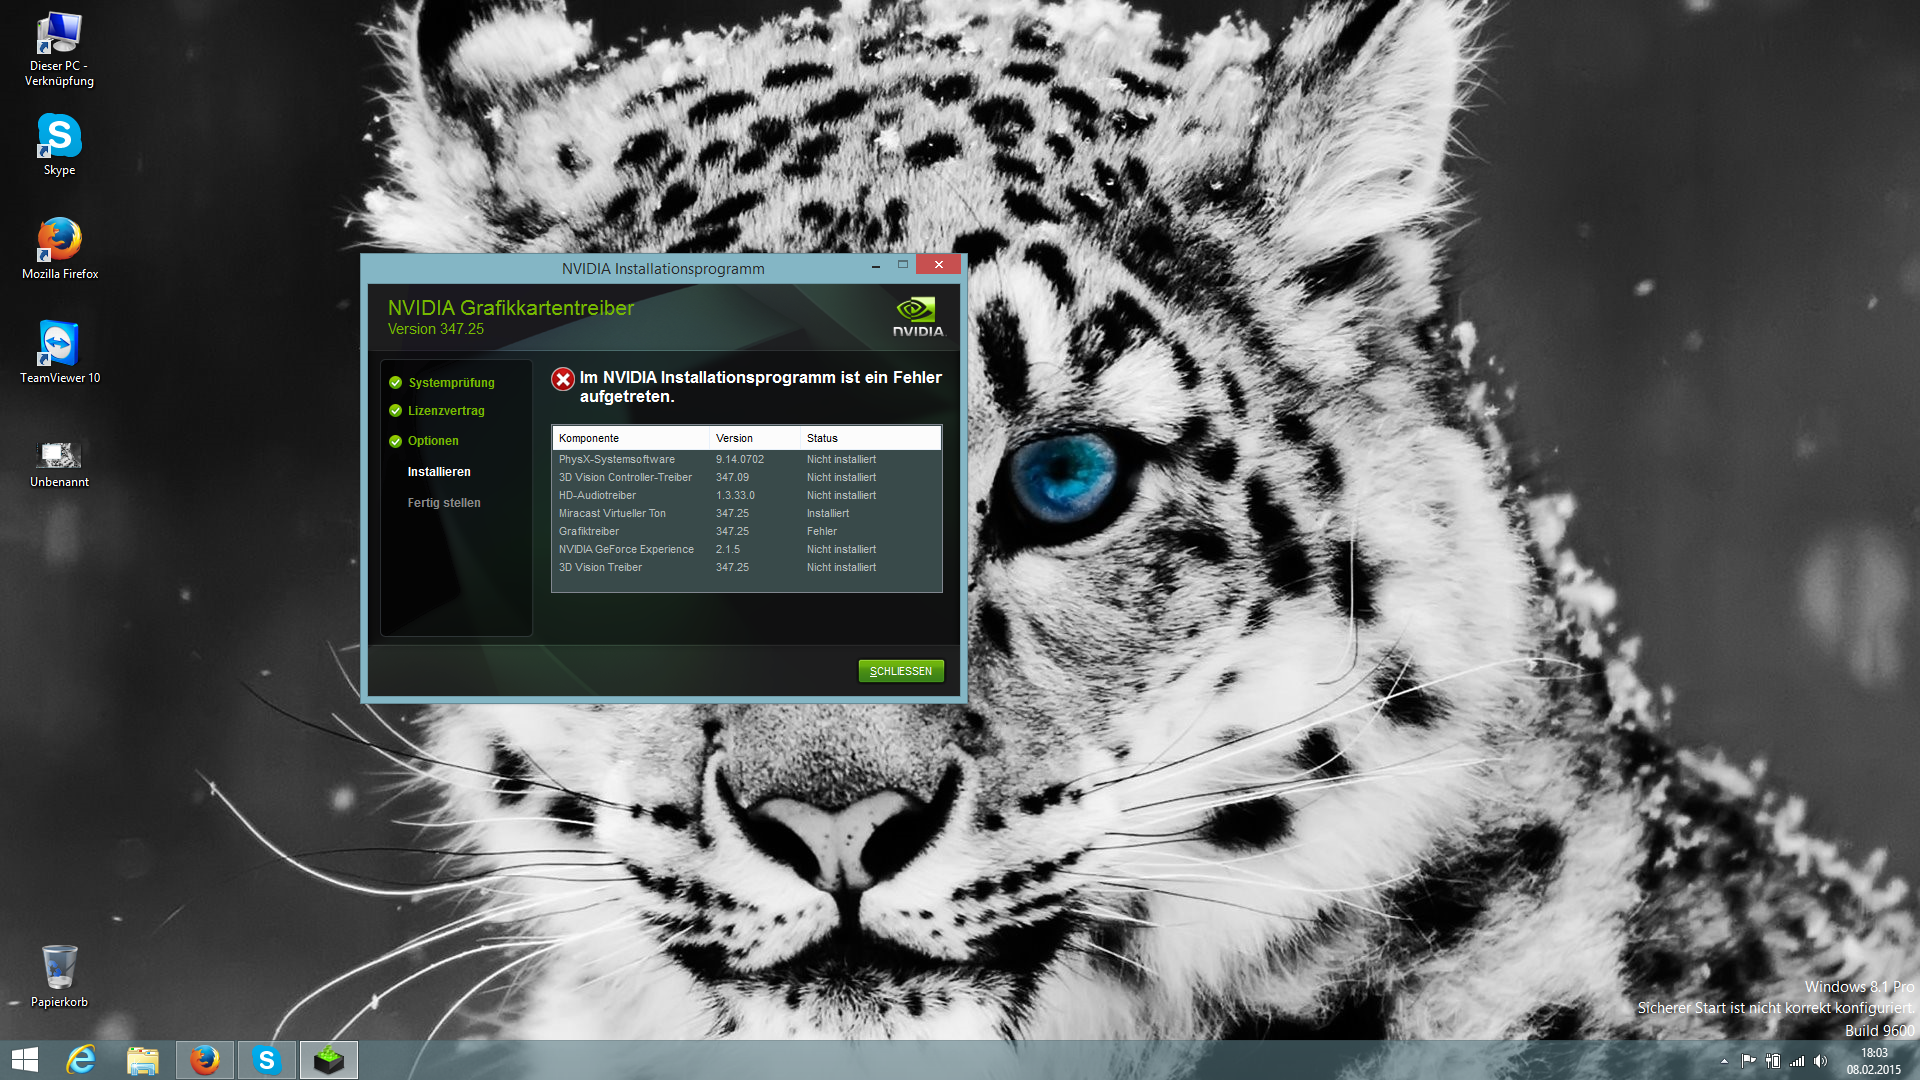Screen dimensions: 1920x1080
Task: Click the NVIDIA logo in header
Action: [917, 316]
